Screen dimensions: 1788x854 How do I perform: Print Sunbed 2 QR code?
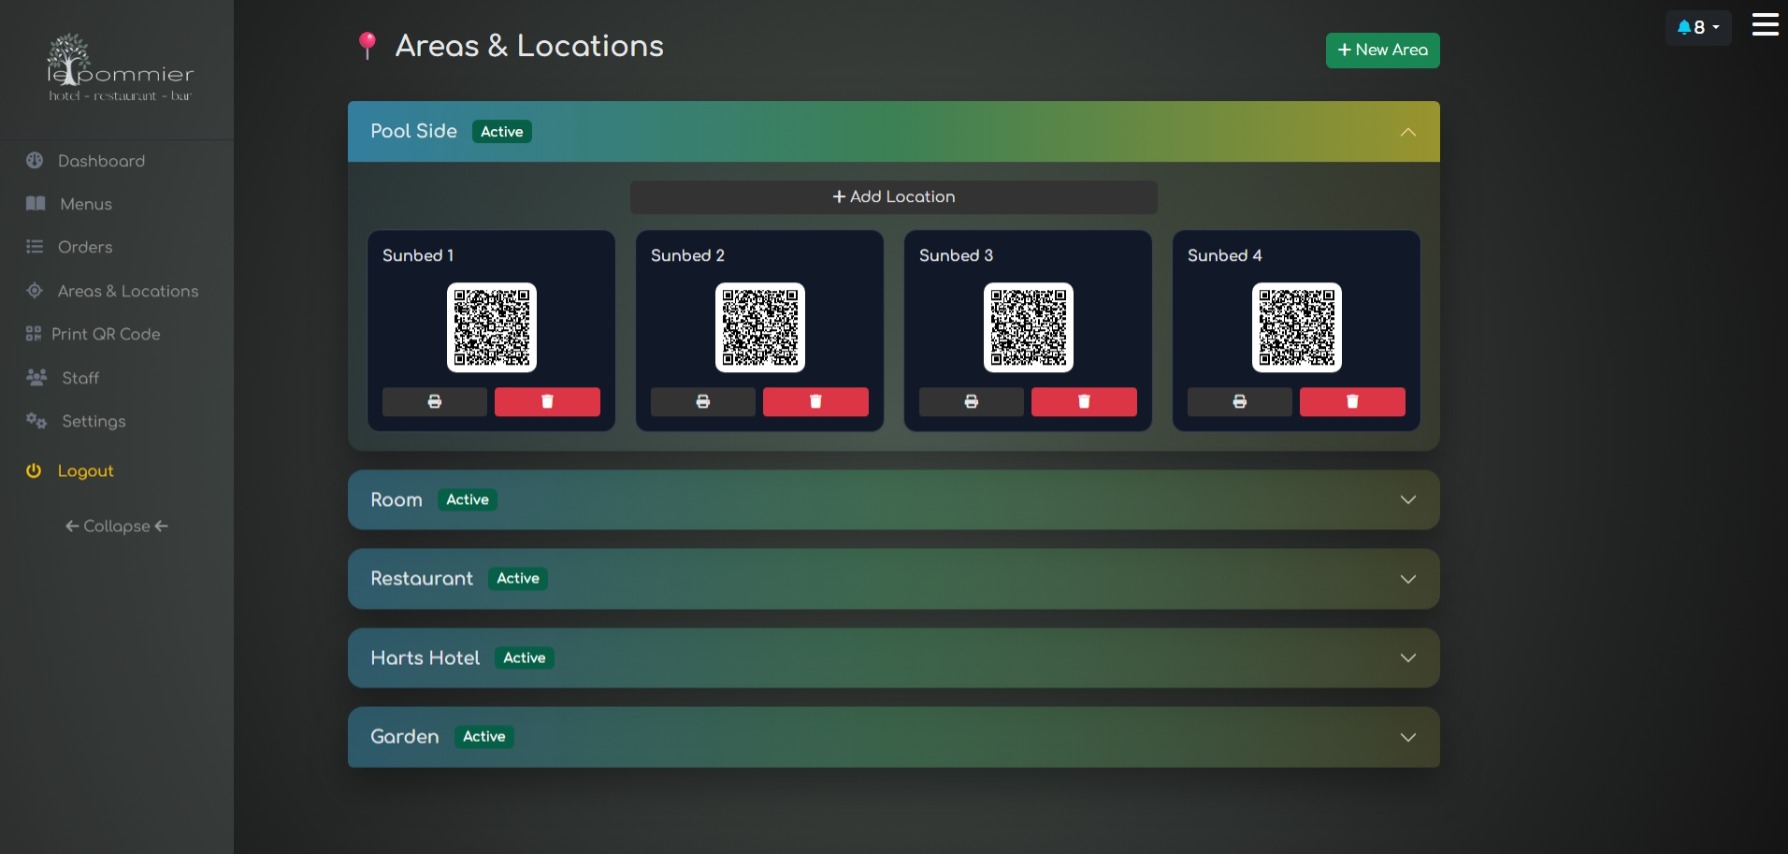click(x=703, y=401)
